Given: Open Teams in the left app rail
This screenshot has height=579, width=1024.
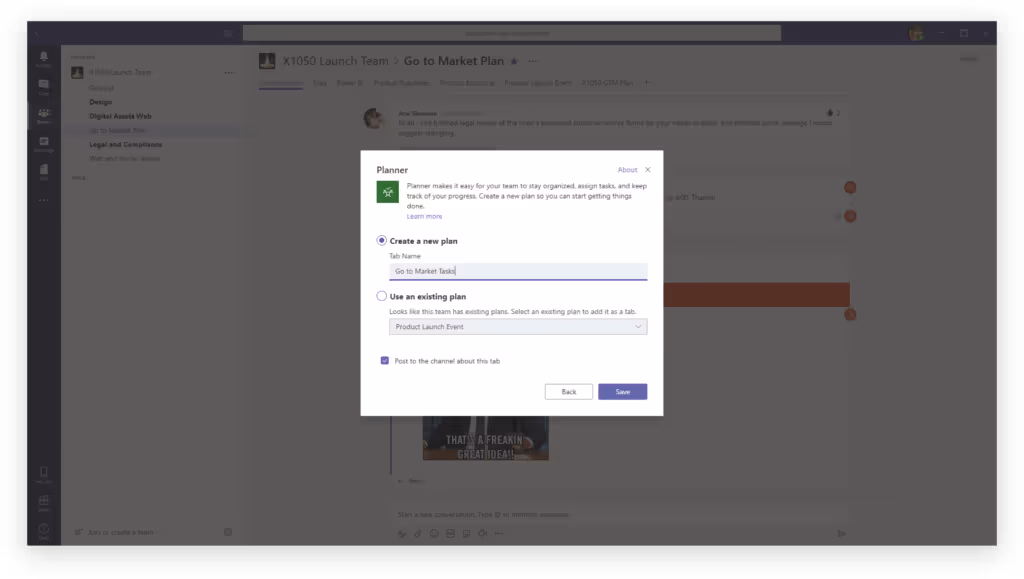Looking at the screenshot, I should pyautogui.click(x=44, y=116).
